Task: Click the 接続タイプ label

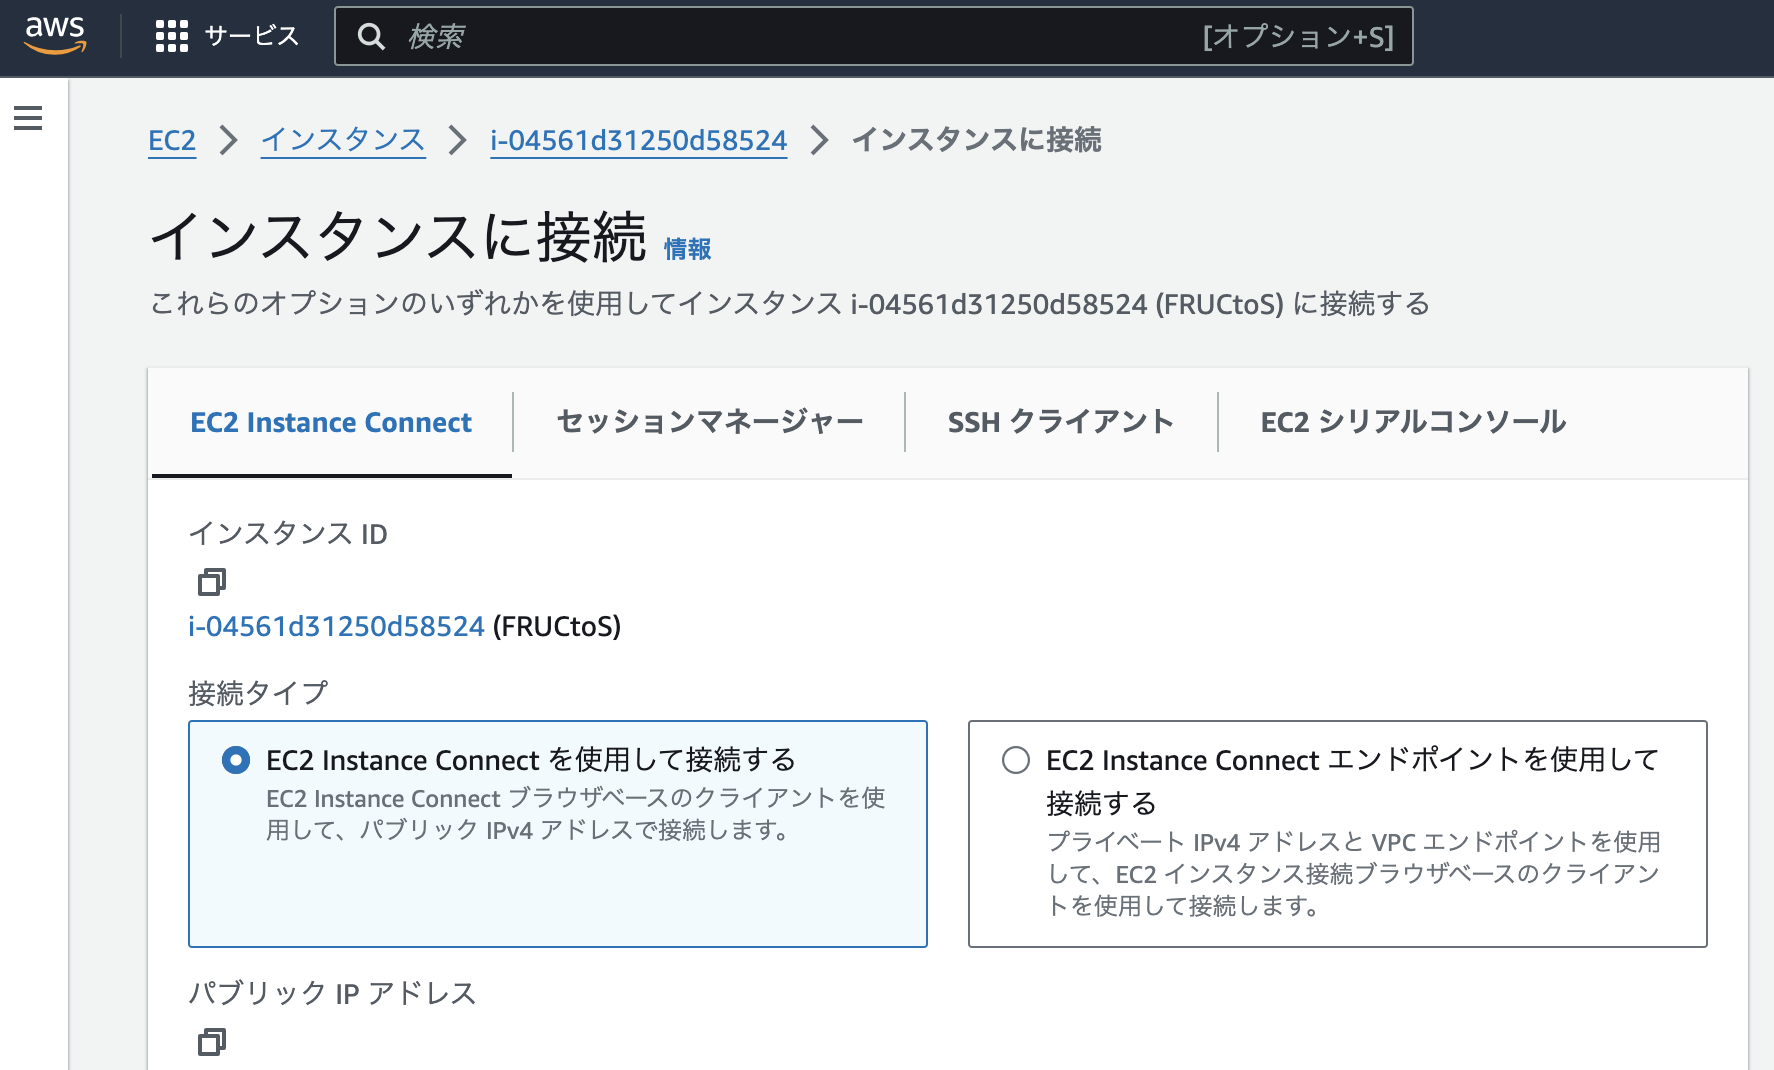Action: [x=258, y=692]
